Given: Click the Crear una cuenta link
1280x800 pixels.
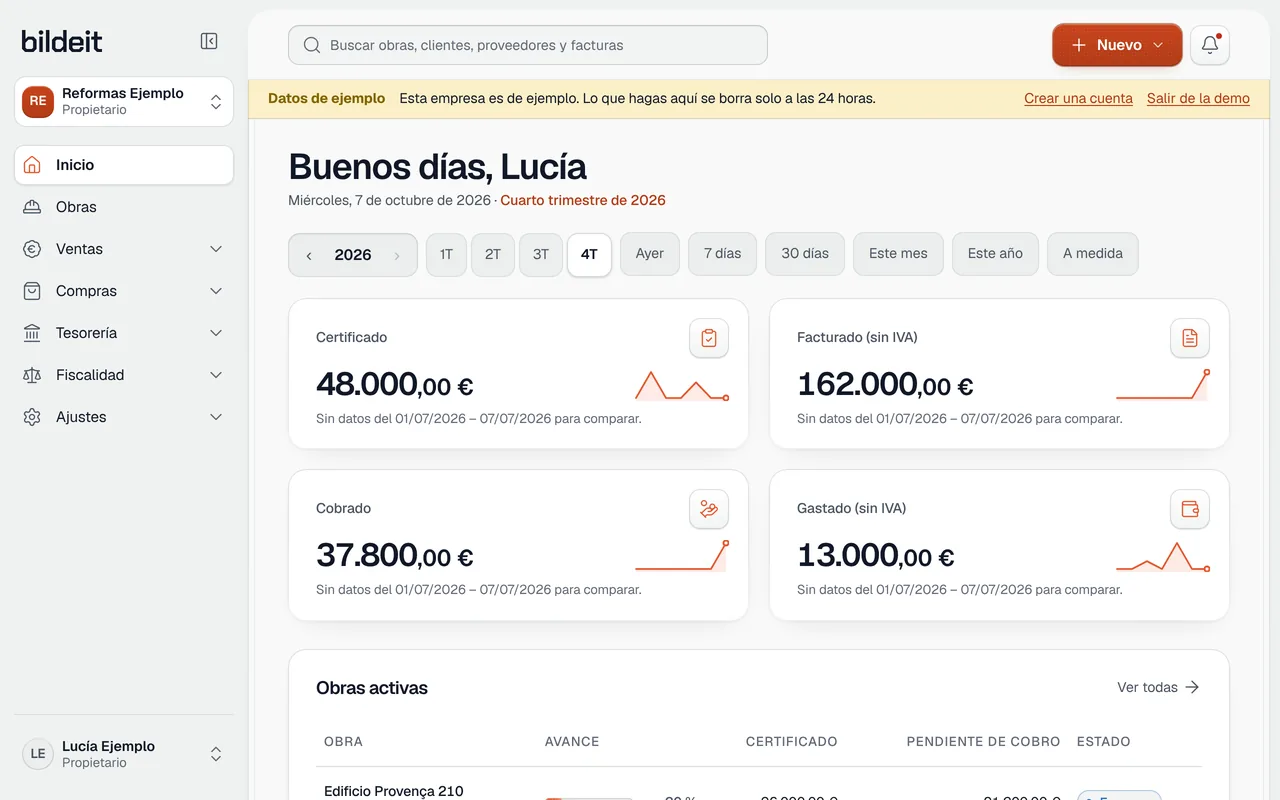Looking at the screenshot, I should pyautogui.click(x=1078, y=98).
